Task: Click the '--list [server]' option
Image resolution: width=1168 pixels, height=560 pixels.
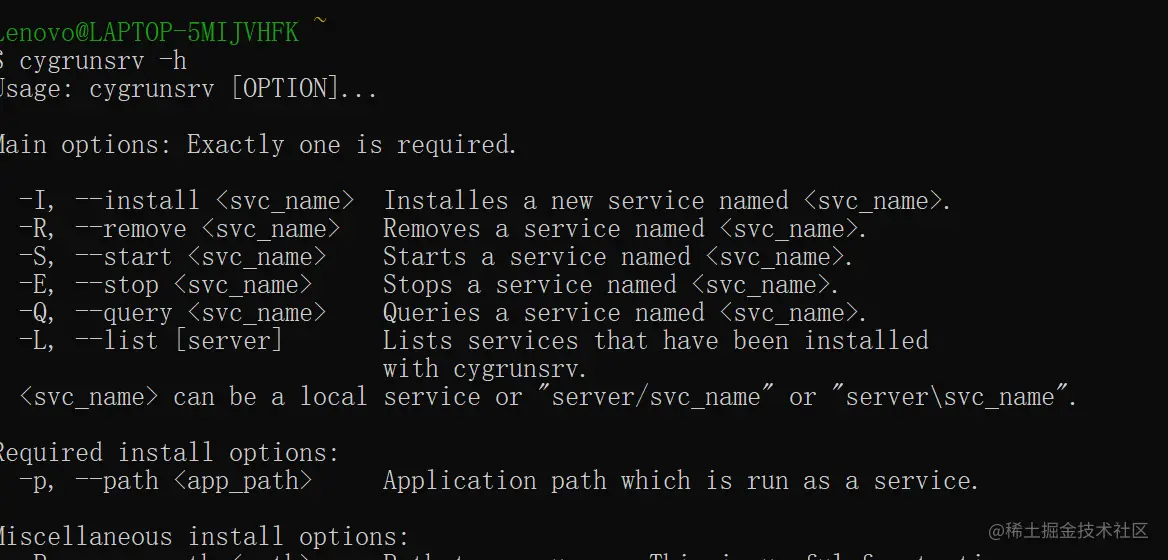Action: (x=180, y=340)
